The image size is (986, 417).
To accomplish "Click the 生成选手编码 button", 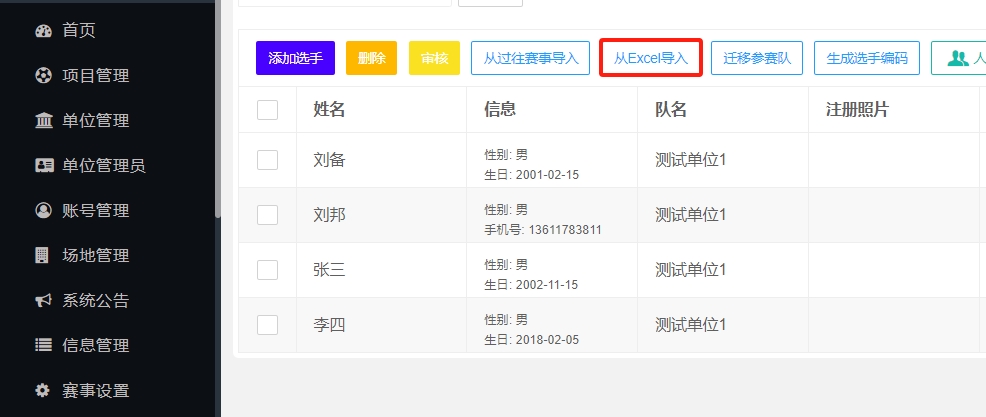I will click(867, 58).
